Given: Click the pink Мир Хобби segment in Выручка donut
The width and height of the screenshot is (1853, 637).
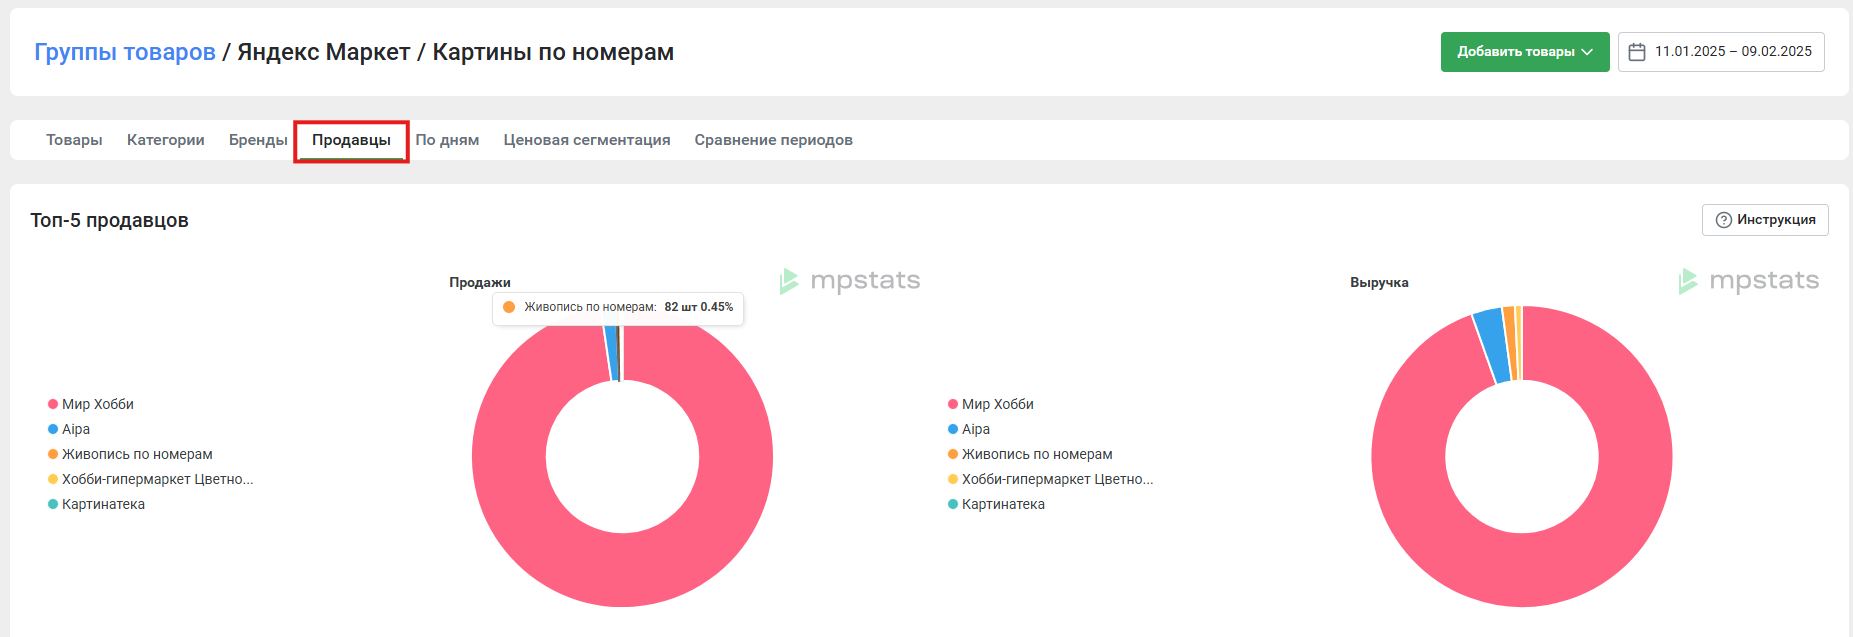Looking at the screenshot, I should coord(1522,569).
